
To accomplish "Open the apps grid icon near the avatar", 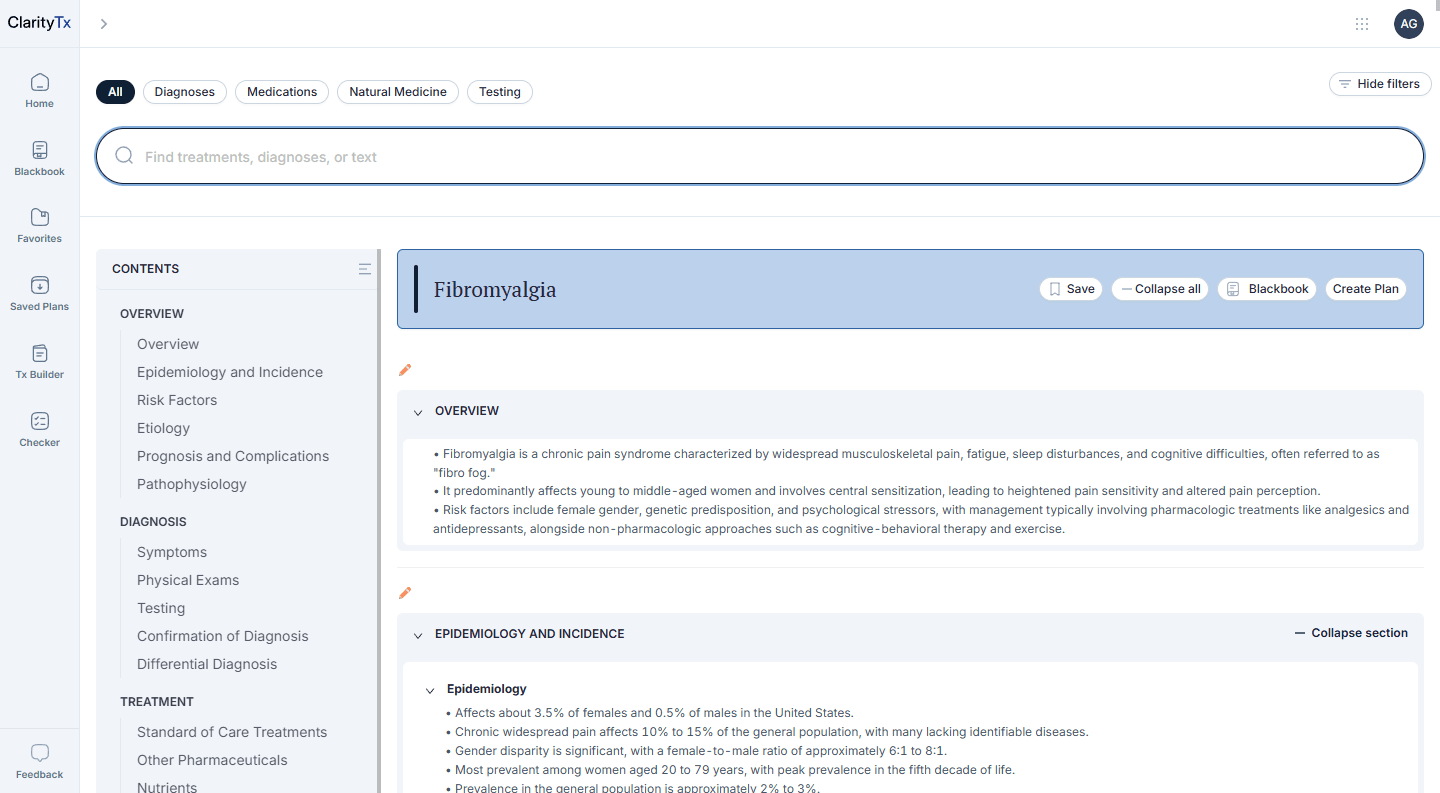I will coord(1362,23).
